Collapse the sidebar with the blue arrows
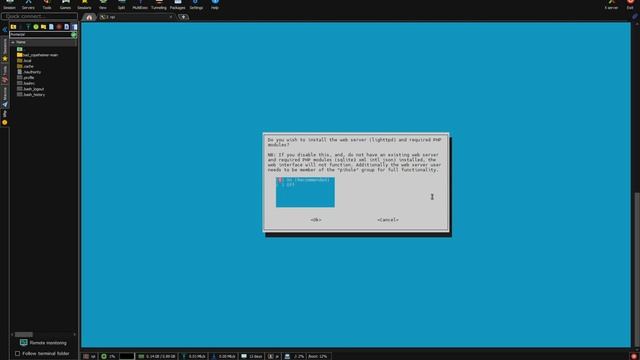This screenshot has height=360, width=640. [x=4, y=29]
